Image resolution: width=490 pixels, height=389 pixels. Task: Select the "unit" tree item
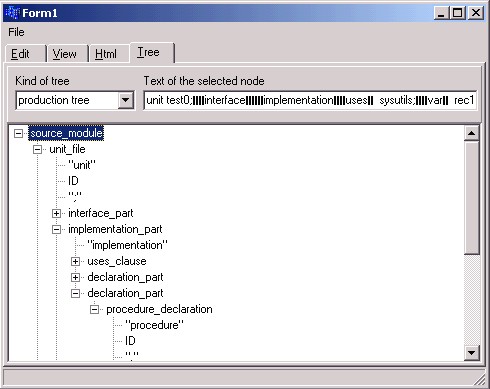82,165
